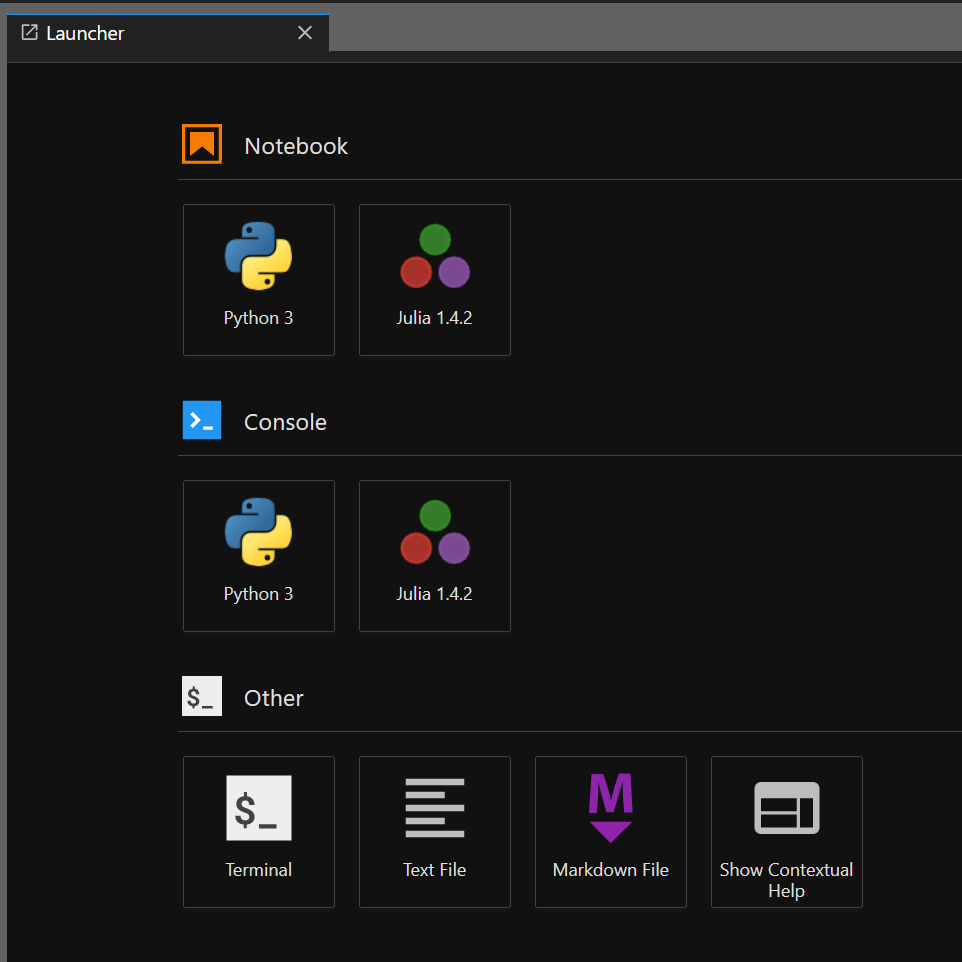Launch a new Terminal
962x962 pixels.
pyautogui.click(x=258, y=832)
